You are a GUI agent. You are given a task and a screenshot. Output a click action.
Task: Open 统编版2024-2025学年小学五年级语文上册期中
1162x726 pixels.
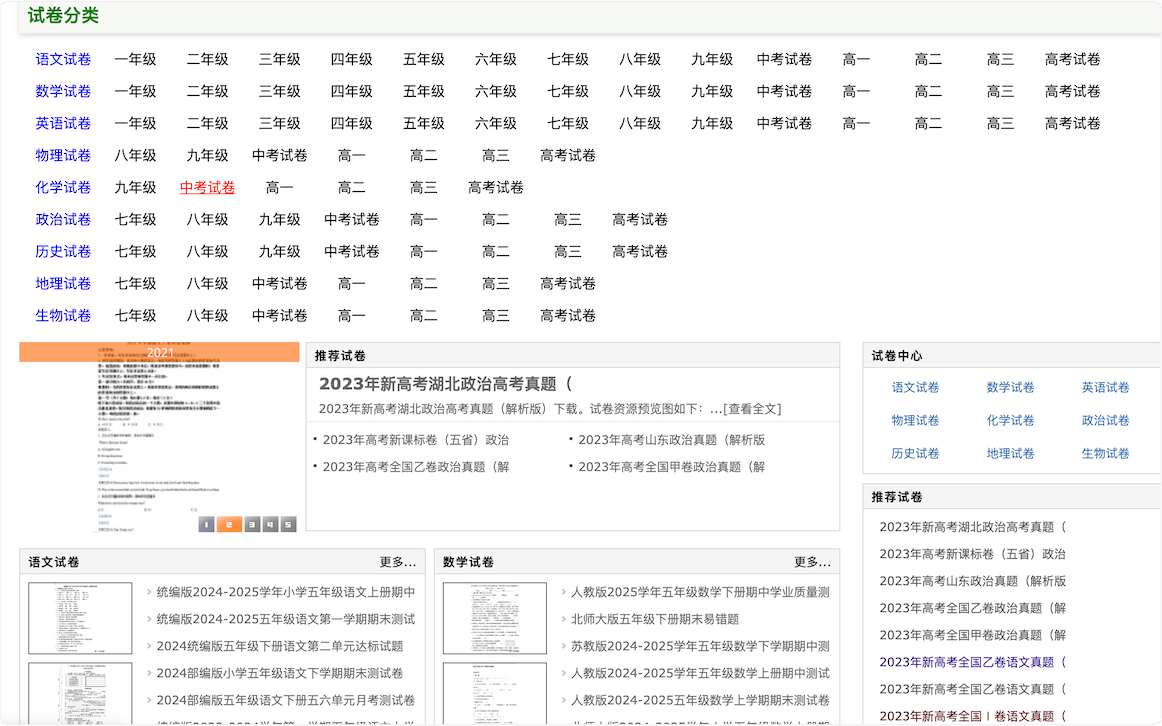click(285, 592)
